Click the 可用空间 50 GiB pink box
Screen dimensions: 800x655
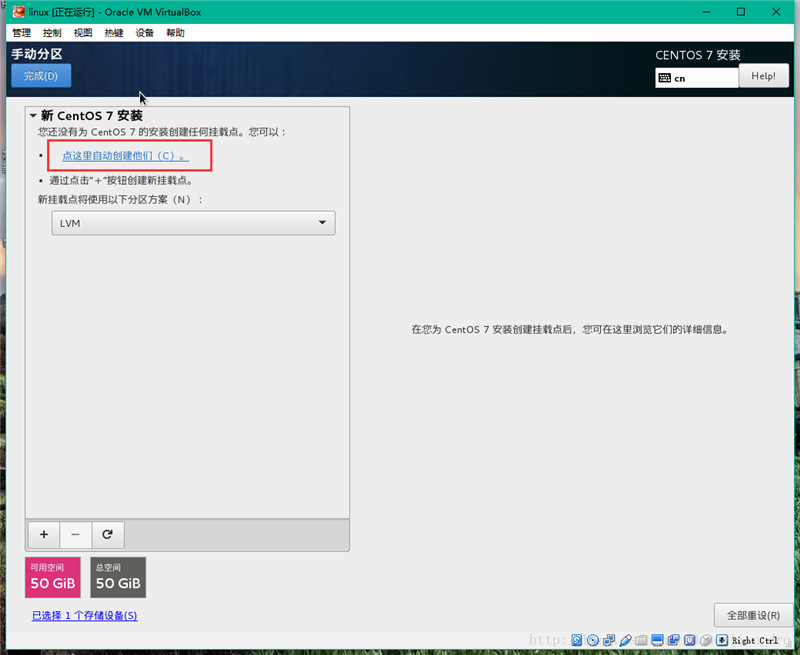pyautogui.click(x=53, y=577)
